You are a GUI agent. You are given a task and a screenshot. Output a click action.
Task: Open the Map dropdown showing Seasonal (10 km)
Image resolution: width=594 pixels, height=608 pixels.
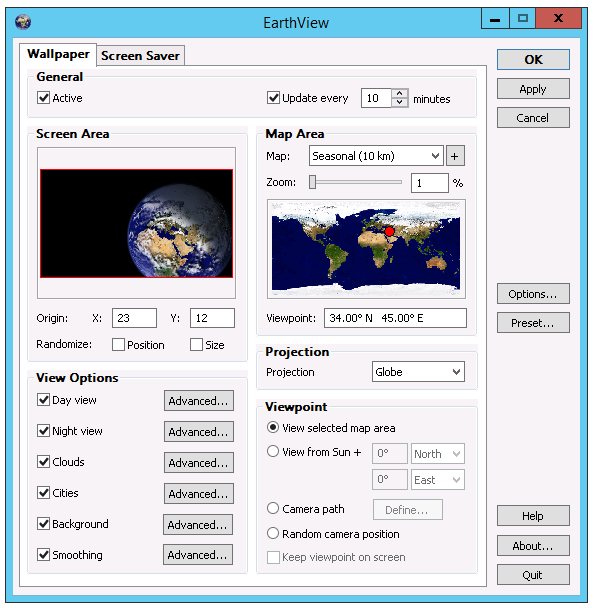coord(376,156)
